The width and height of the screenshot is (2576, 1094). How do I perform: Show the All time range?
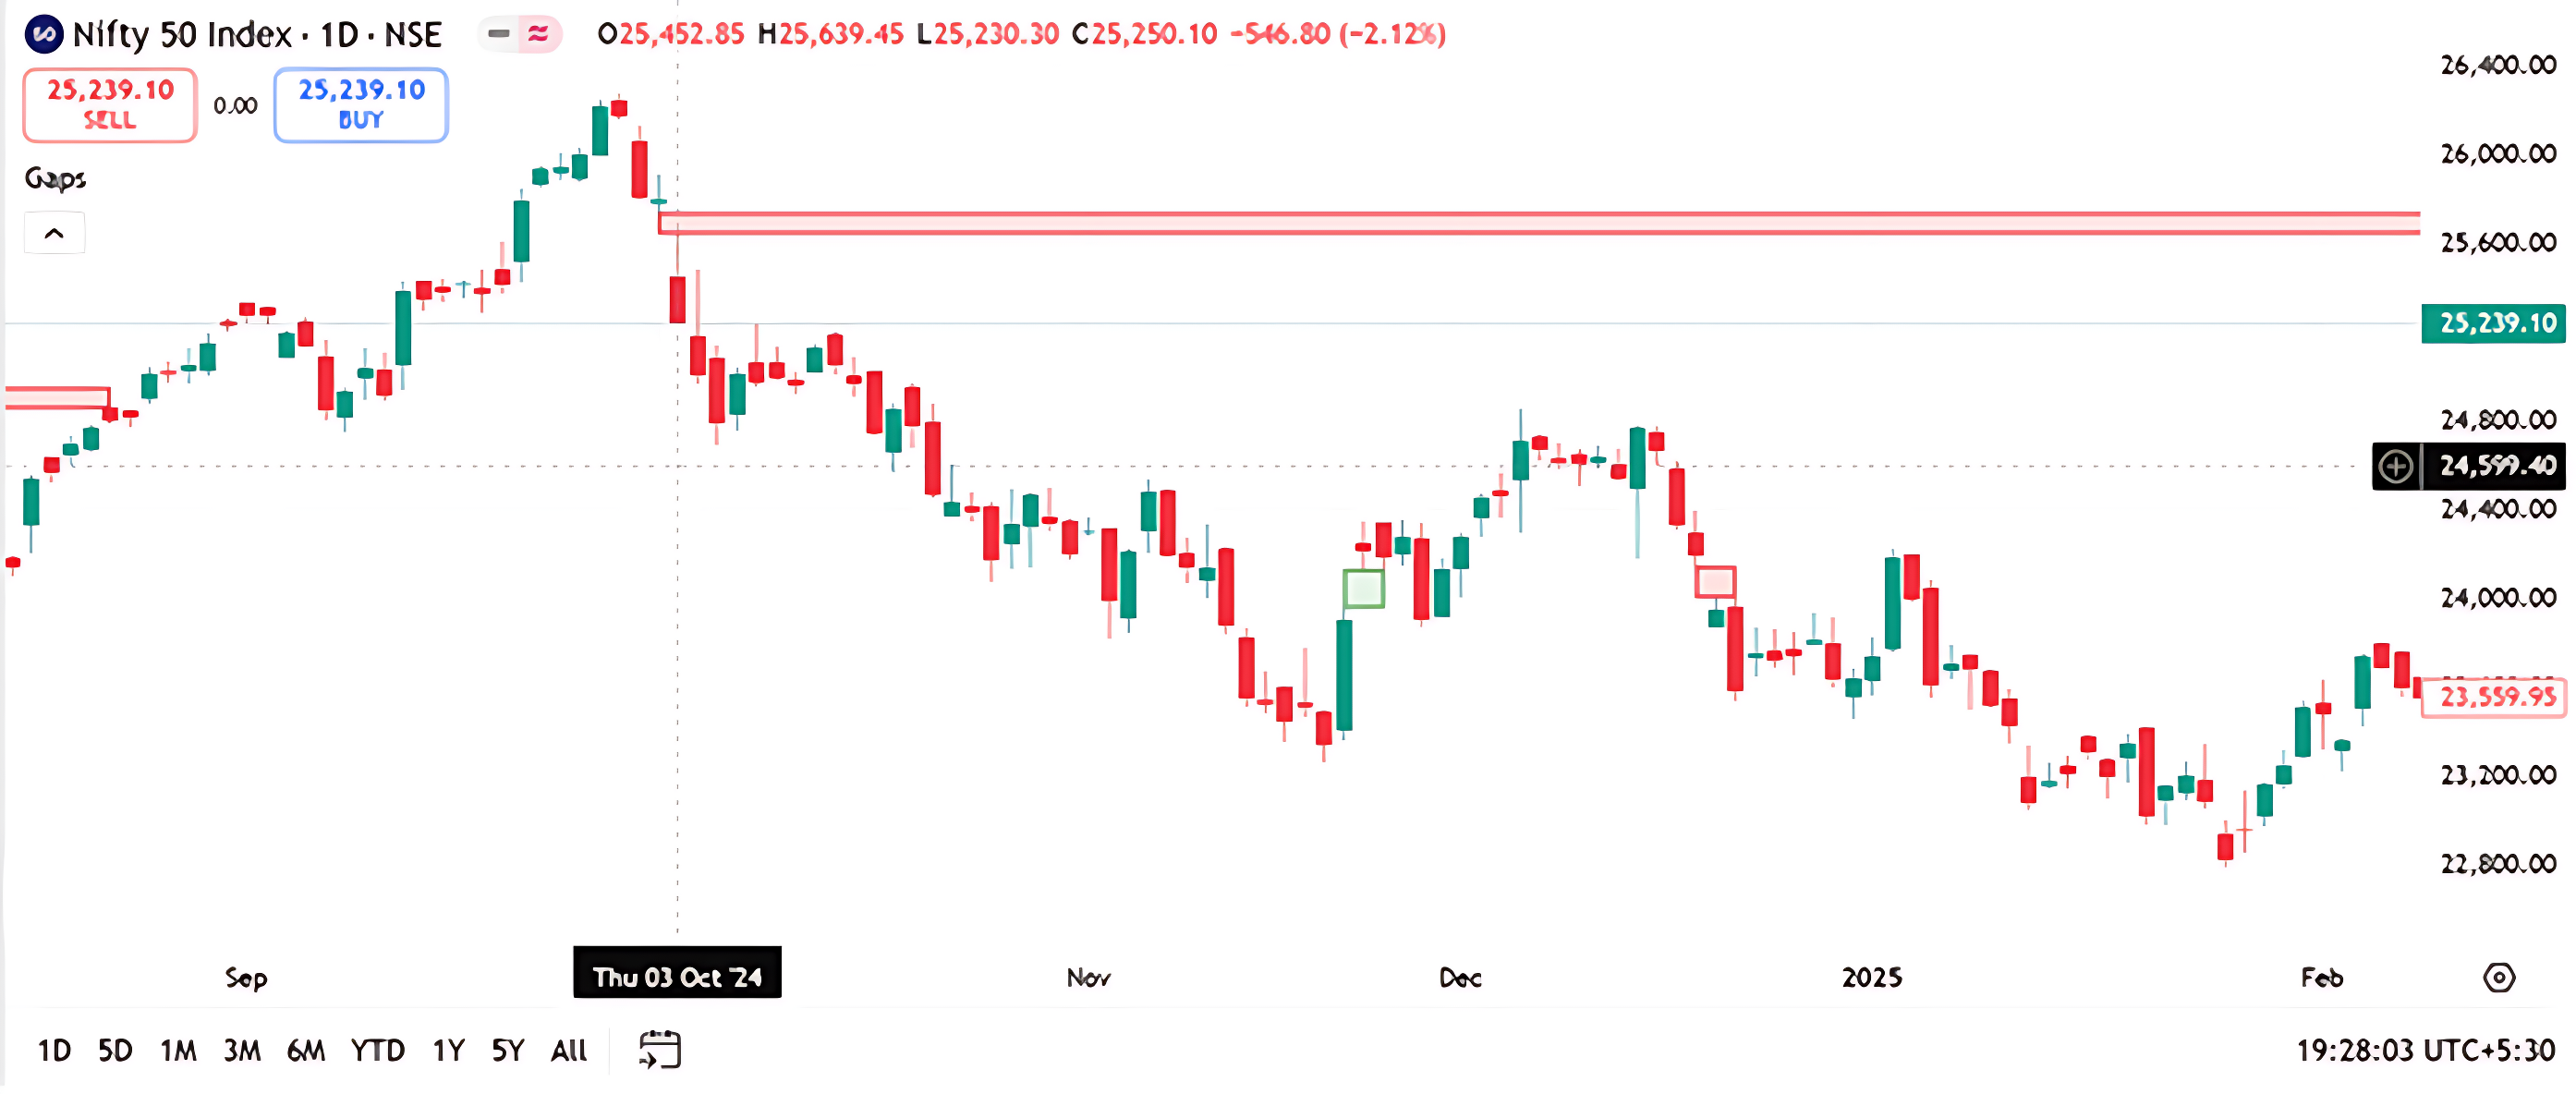click(568, 1050)
